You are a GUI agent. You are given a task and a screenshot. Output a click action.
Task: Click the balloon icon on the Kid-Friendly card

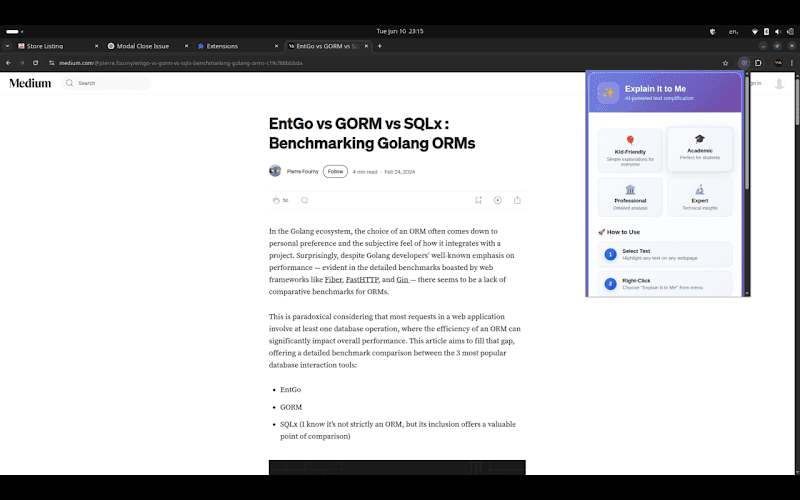click(630, 140)
